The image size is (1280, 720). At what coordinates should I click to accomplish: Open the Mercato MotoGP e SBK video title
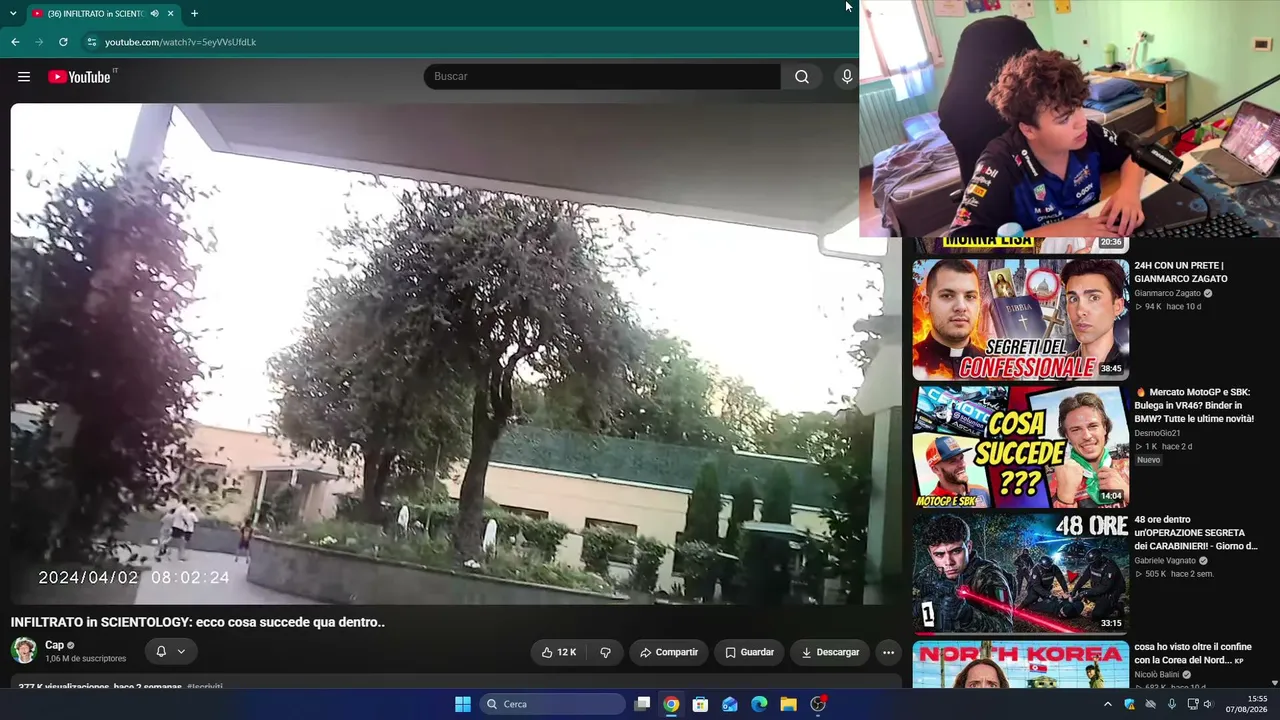click(x=1194, y=405)
